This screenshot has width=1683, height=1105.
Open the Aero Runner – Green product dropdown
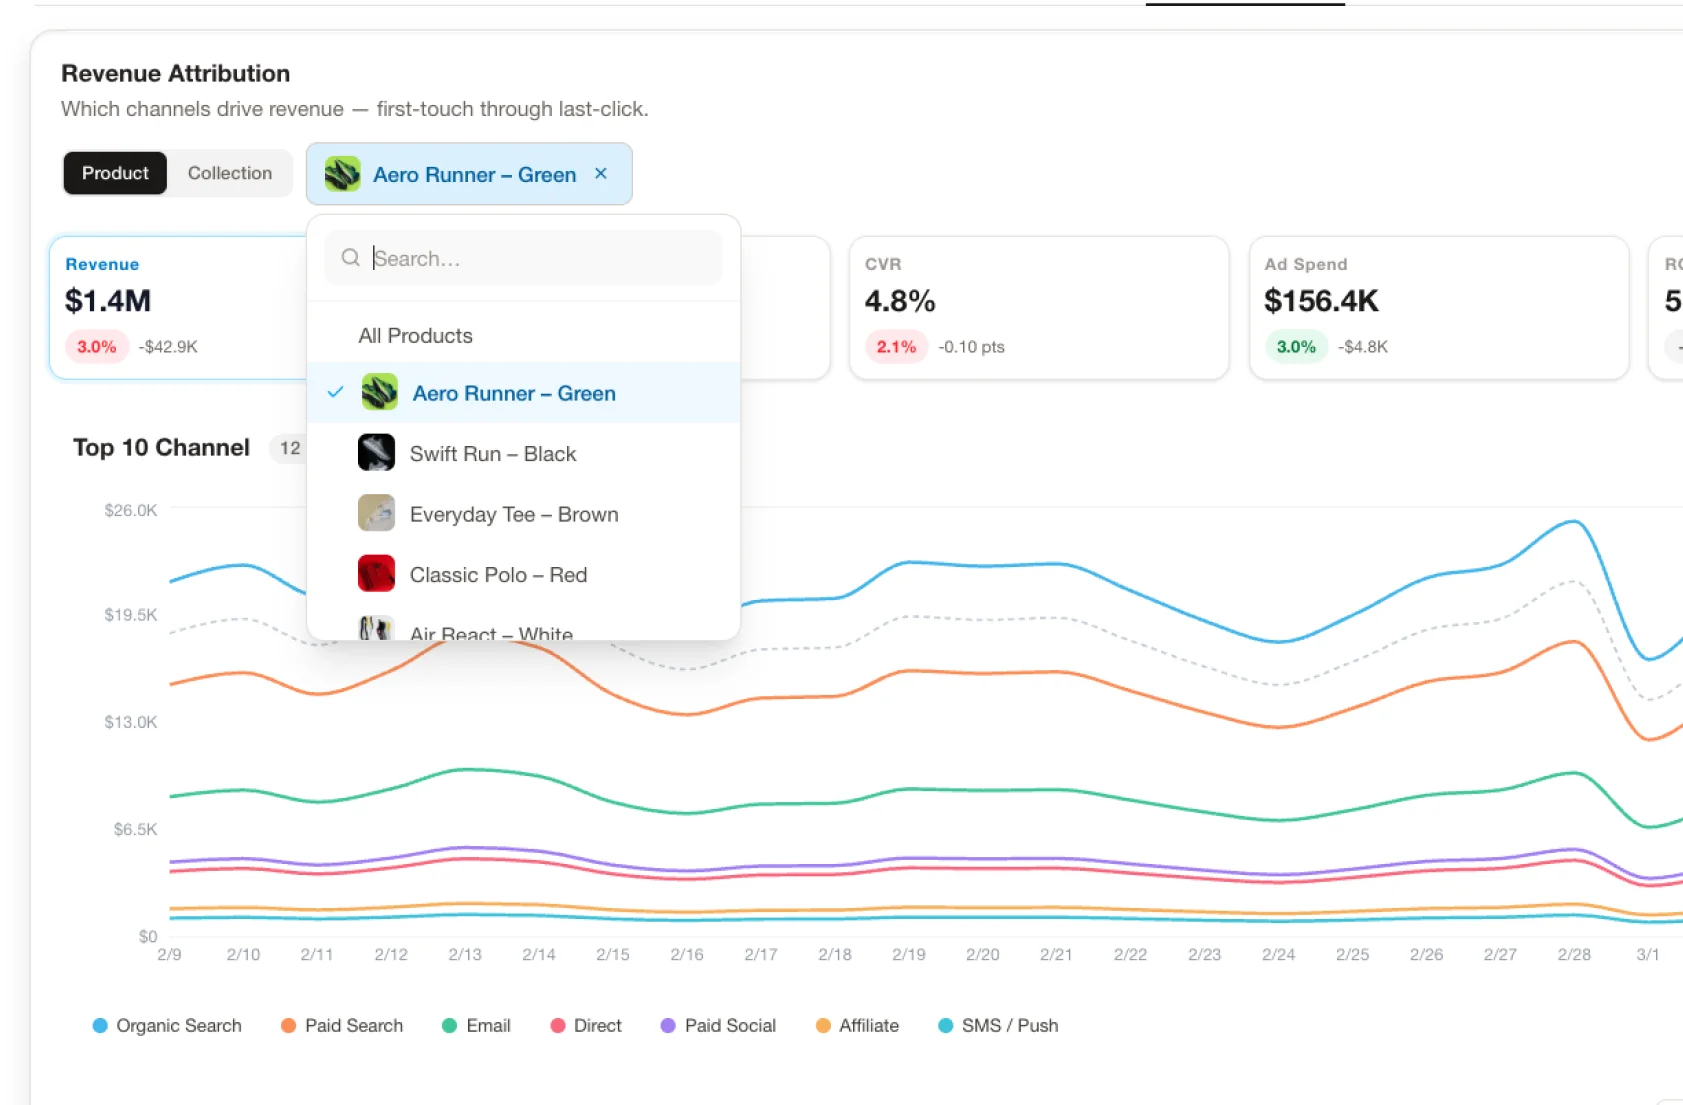click(x=469, y=174)
